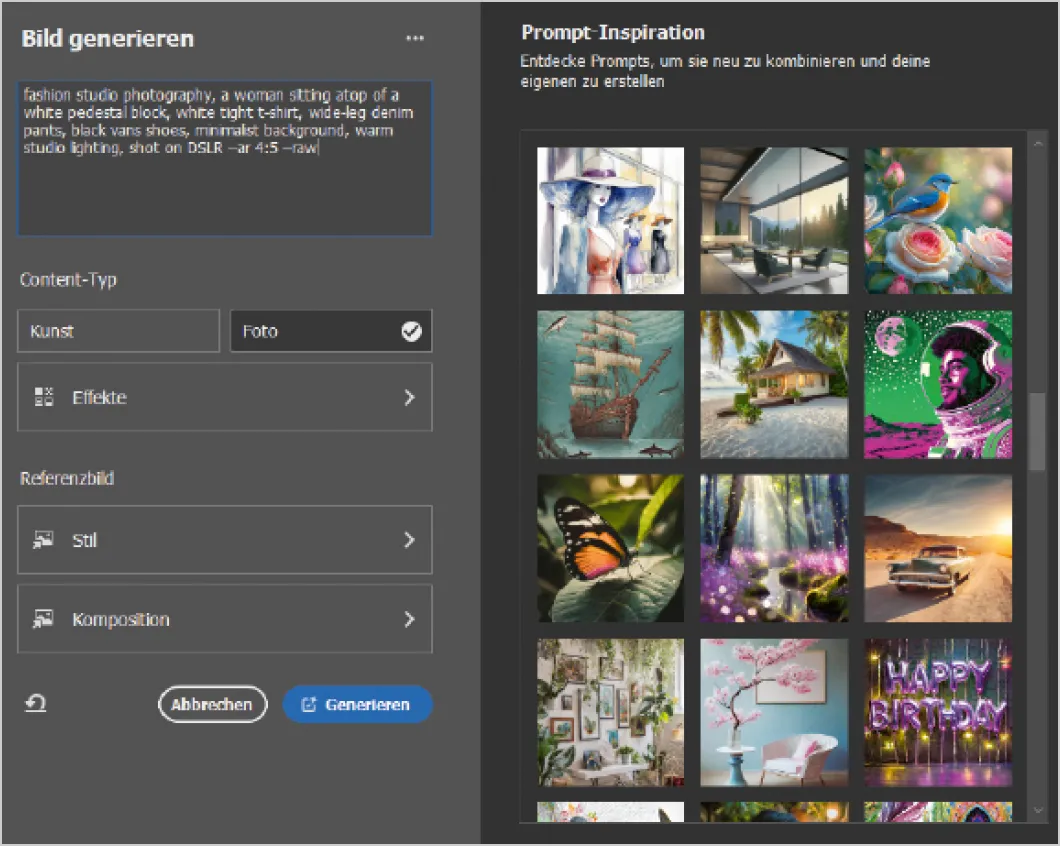Expand the Komposition reference chevron

408,619
